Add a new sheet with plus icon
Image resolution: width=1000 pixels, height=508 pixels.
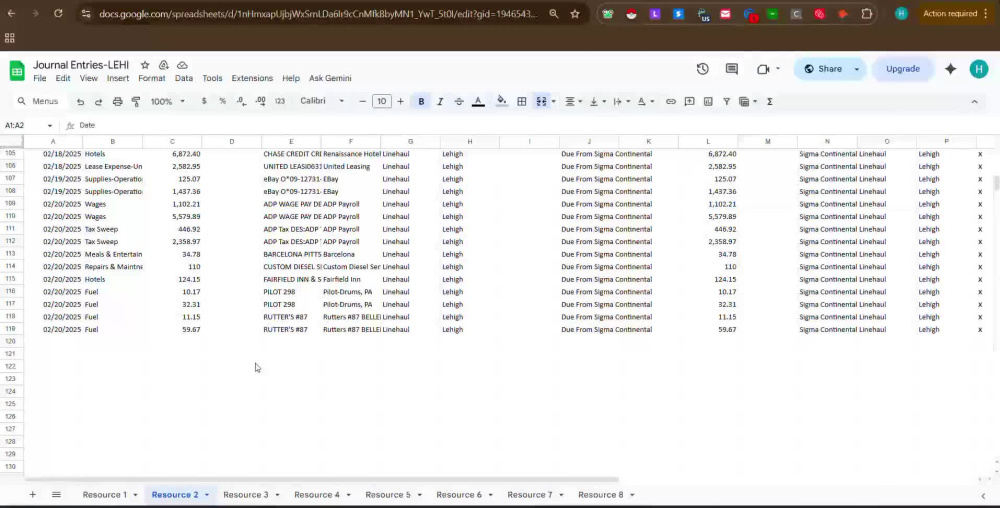pos(33,495)
